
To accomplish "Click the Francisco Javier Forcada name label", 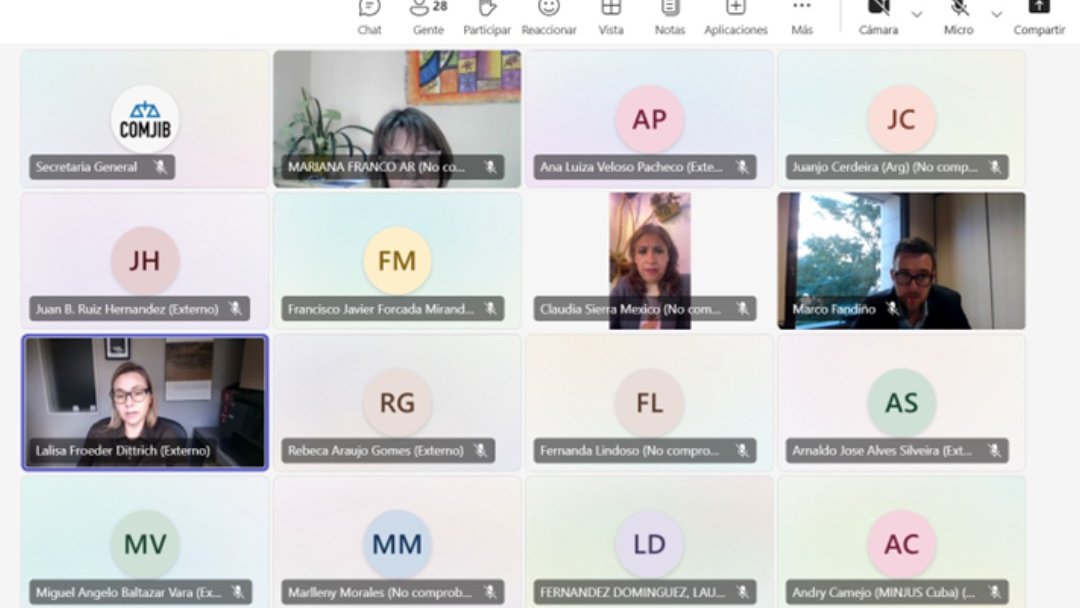I will click(393, 309).
